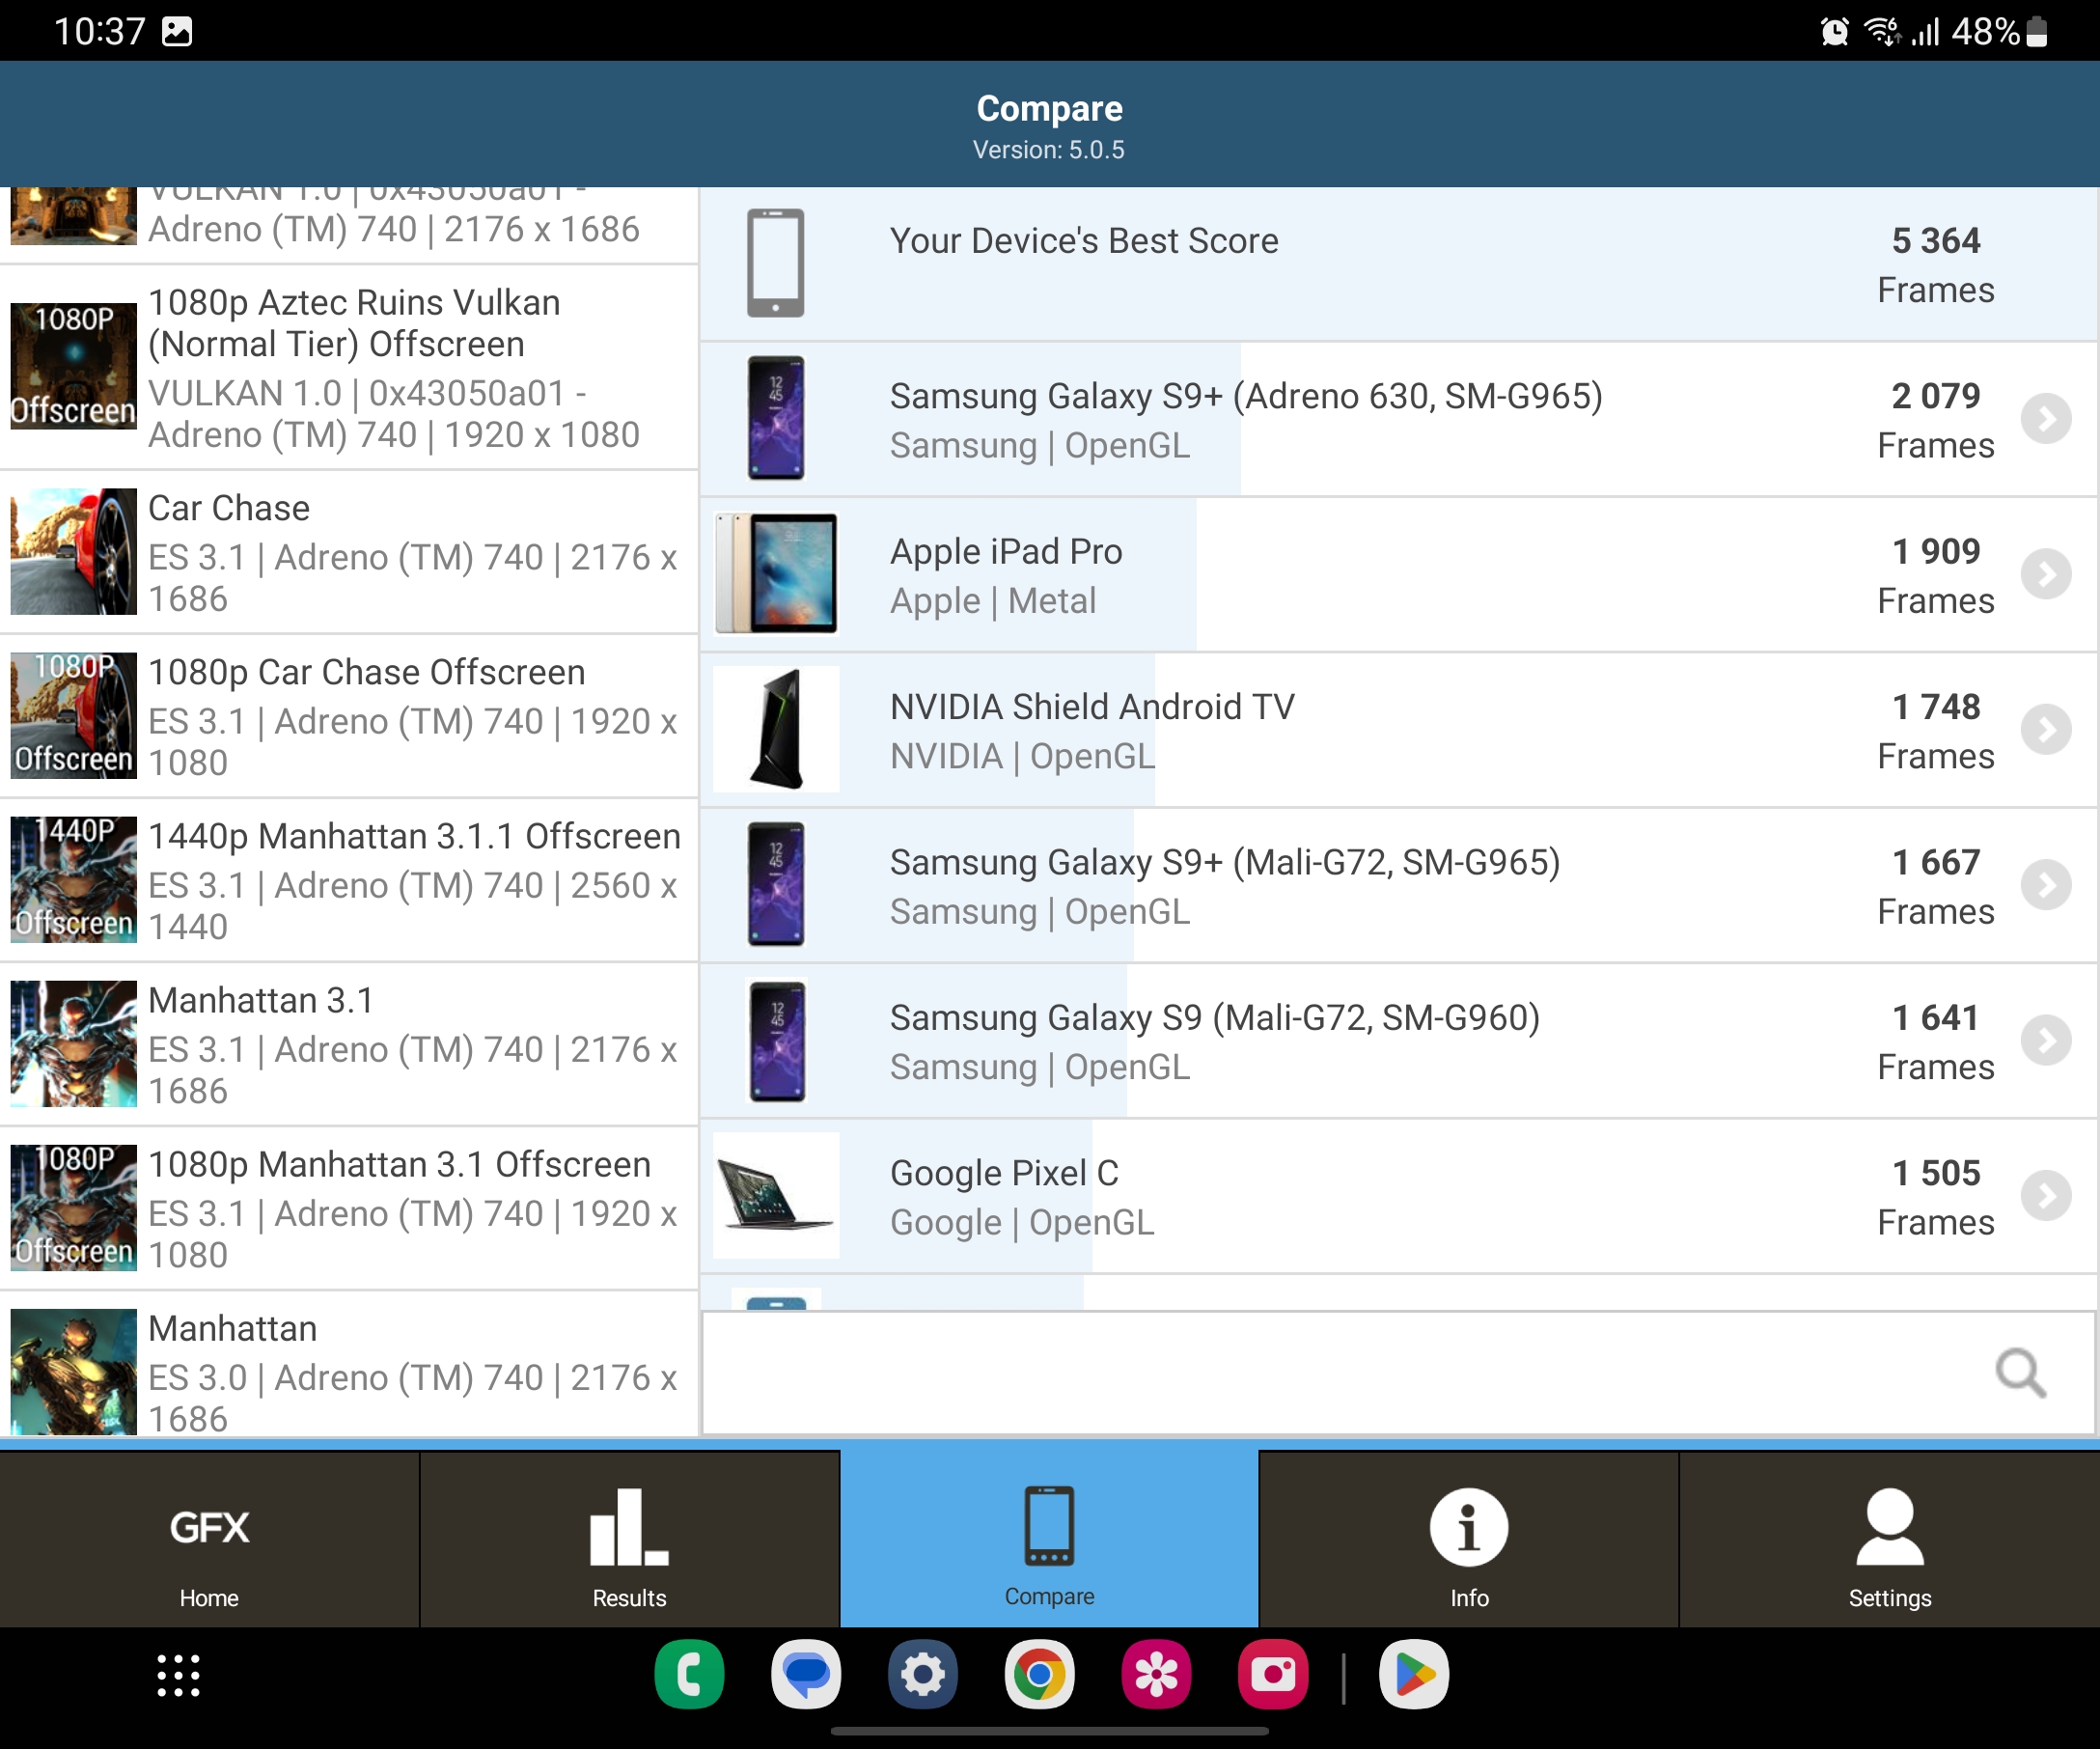Expand Apple iPad Pro details chevron

[x=2045, y=574]
